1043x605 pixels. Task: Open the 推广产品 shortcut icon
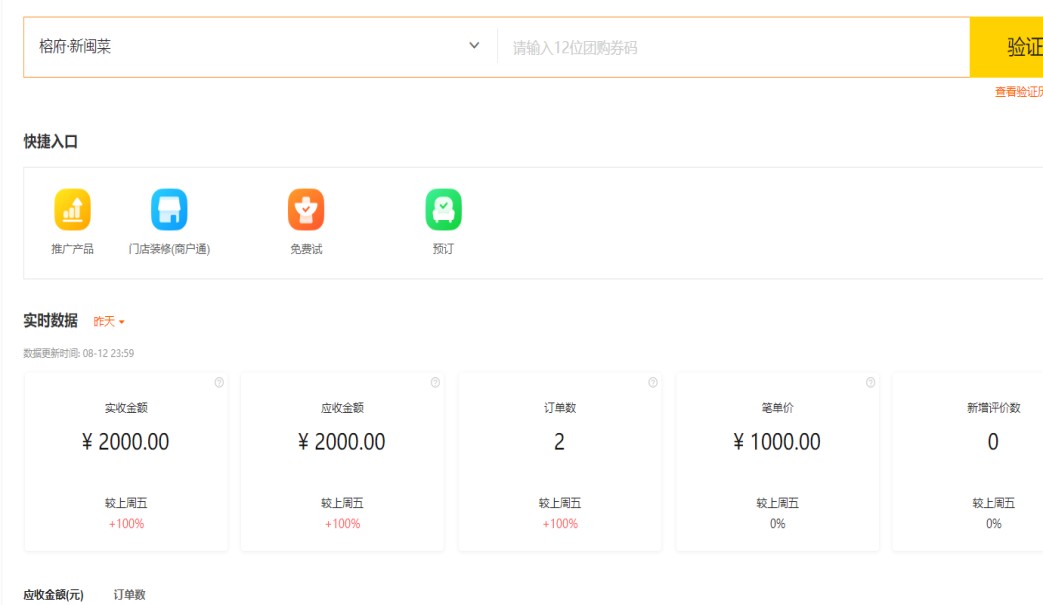point(72,210)
